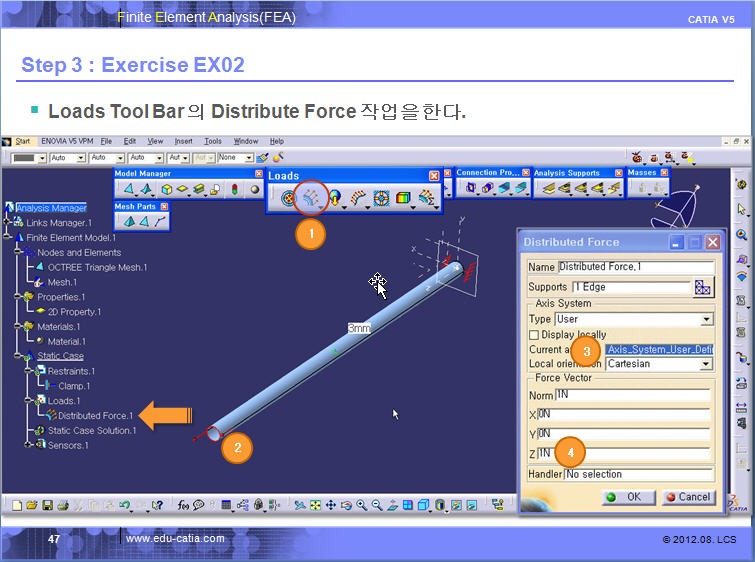Click the Save icon in bottom toolbar
Viewport: 755px width, 562px height.
pos(49,505)
